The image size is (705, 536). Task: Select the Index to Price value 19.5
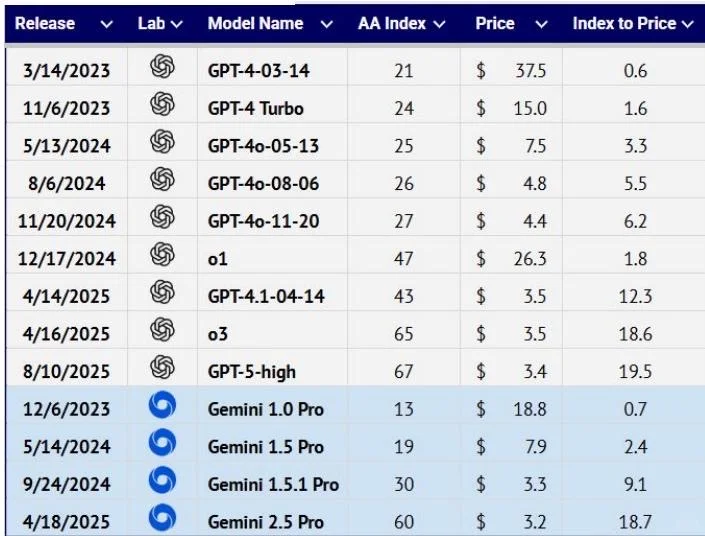tap(635, 372)
